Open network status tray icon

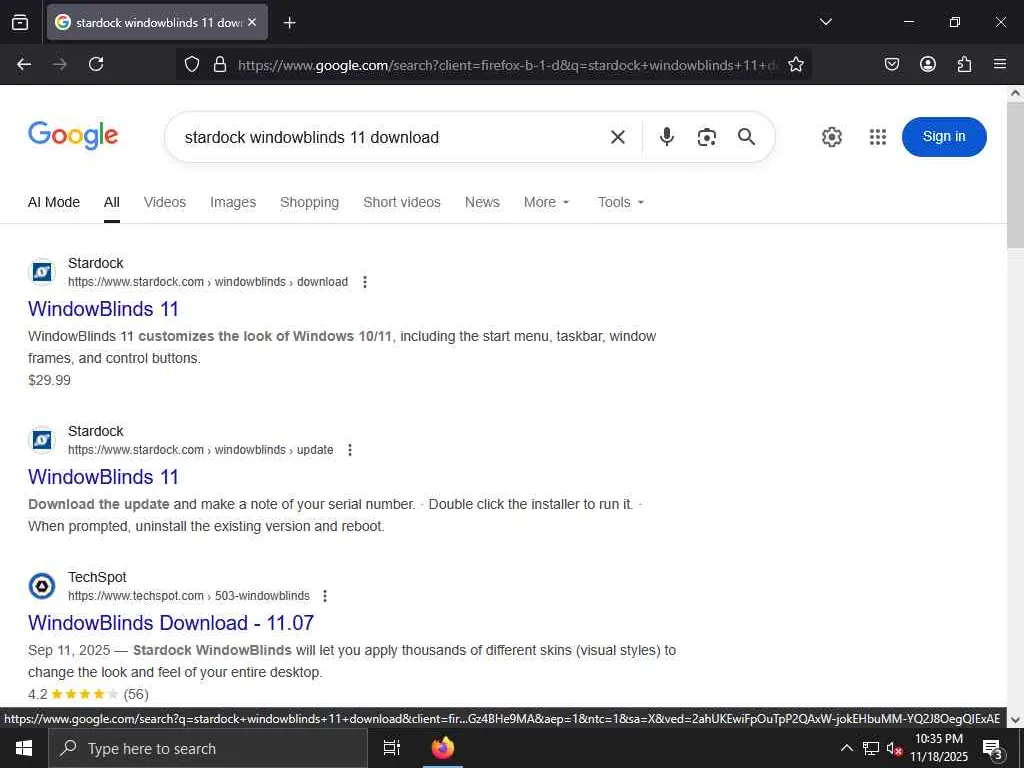(871, 748)
